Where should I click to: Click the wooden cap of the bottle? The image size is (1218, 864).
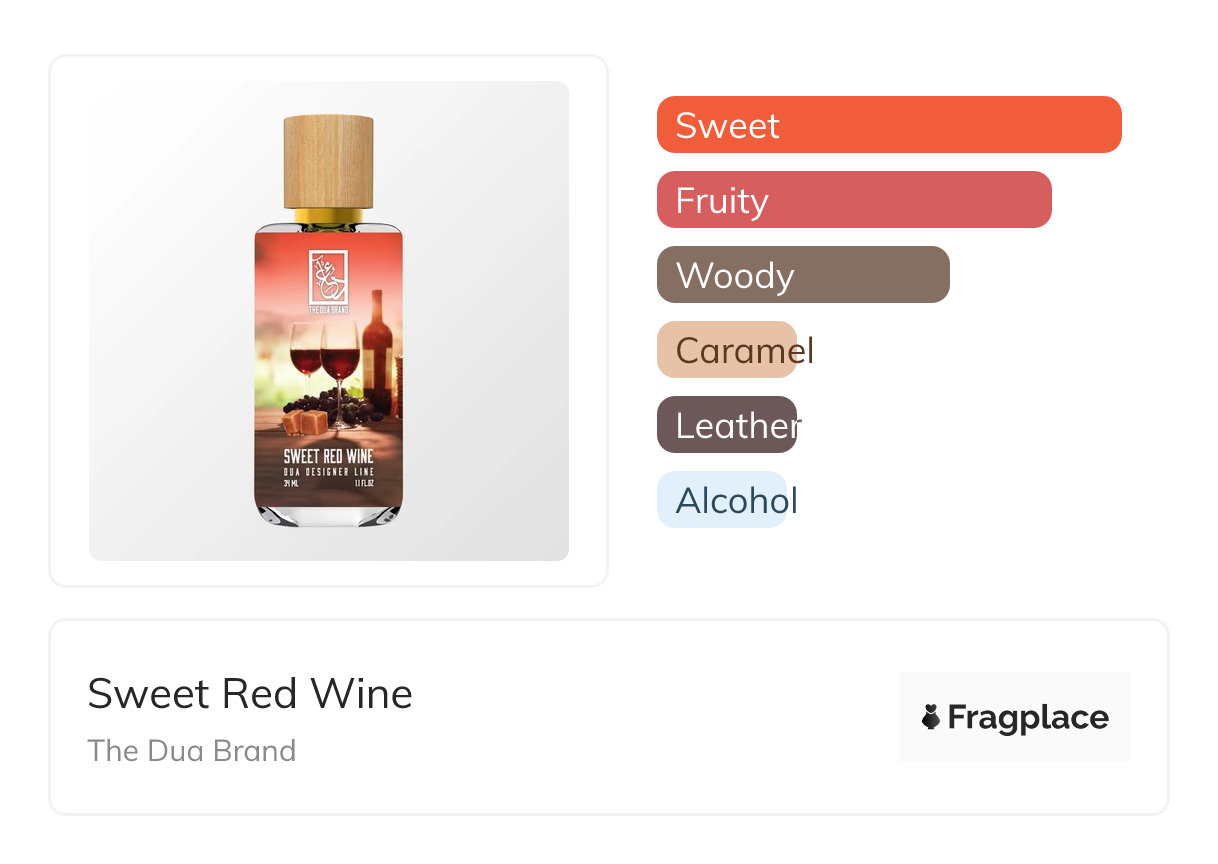329,161
